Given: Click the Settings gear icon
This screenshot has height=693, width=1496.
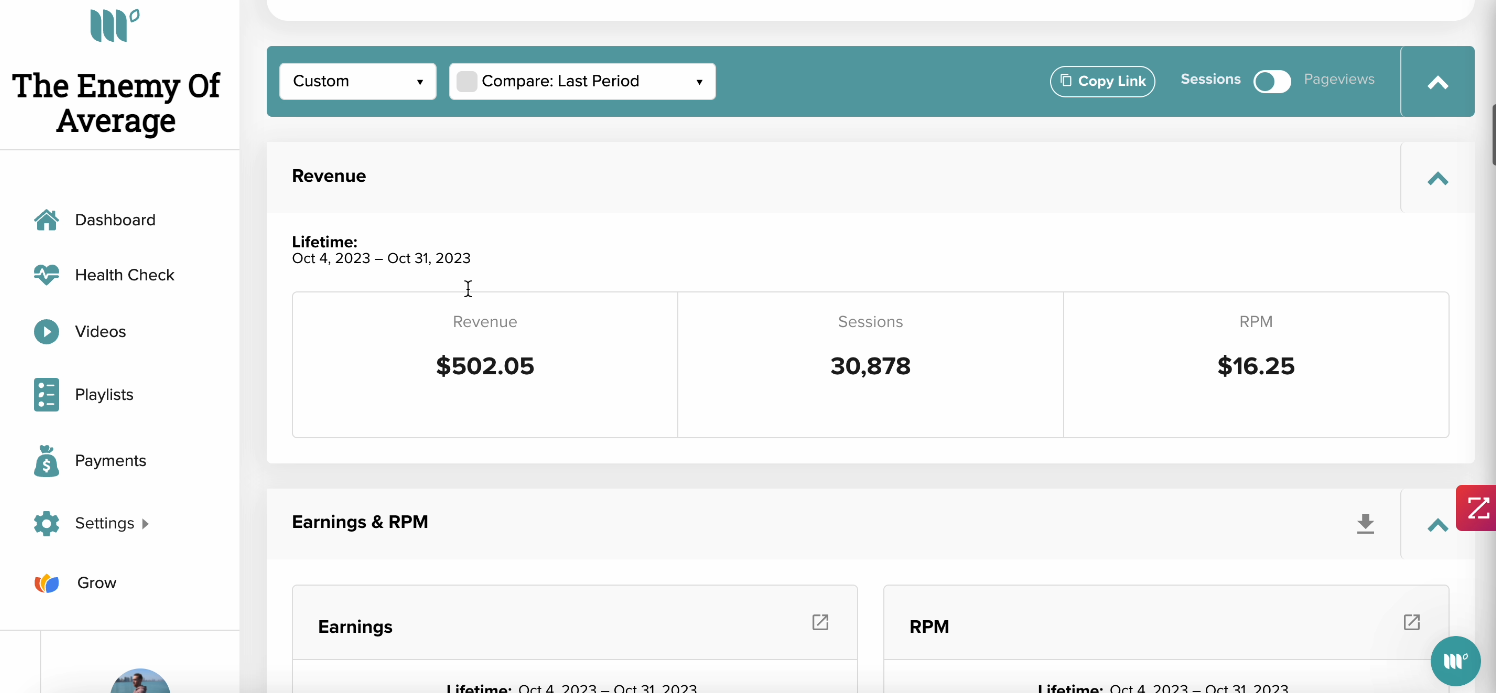Looking at the screenshot, I should (46, 523).
